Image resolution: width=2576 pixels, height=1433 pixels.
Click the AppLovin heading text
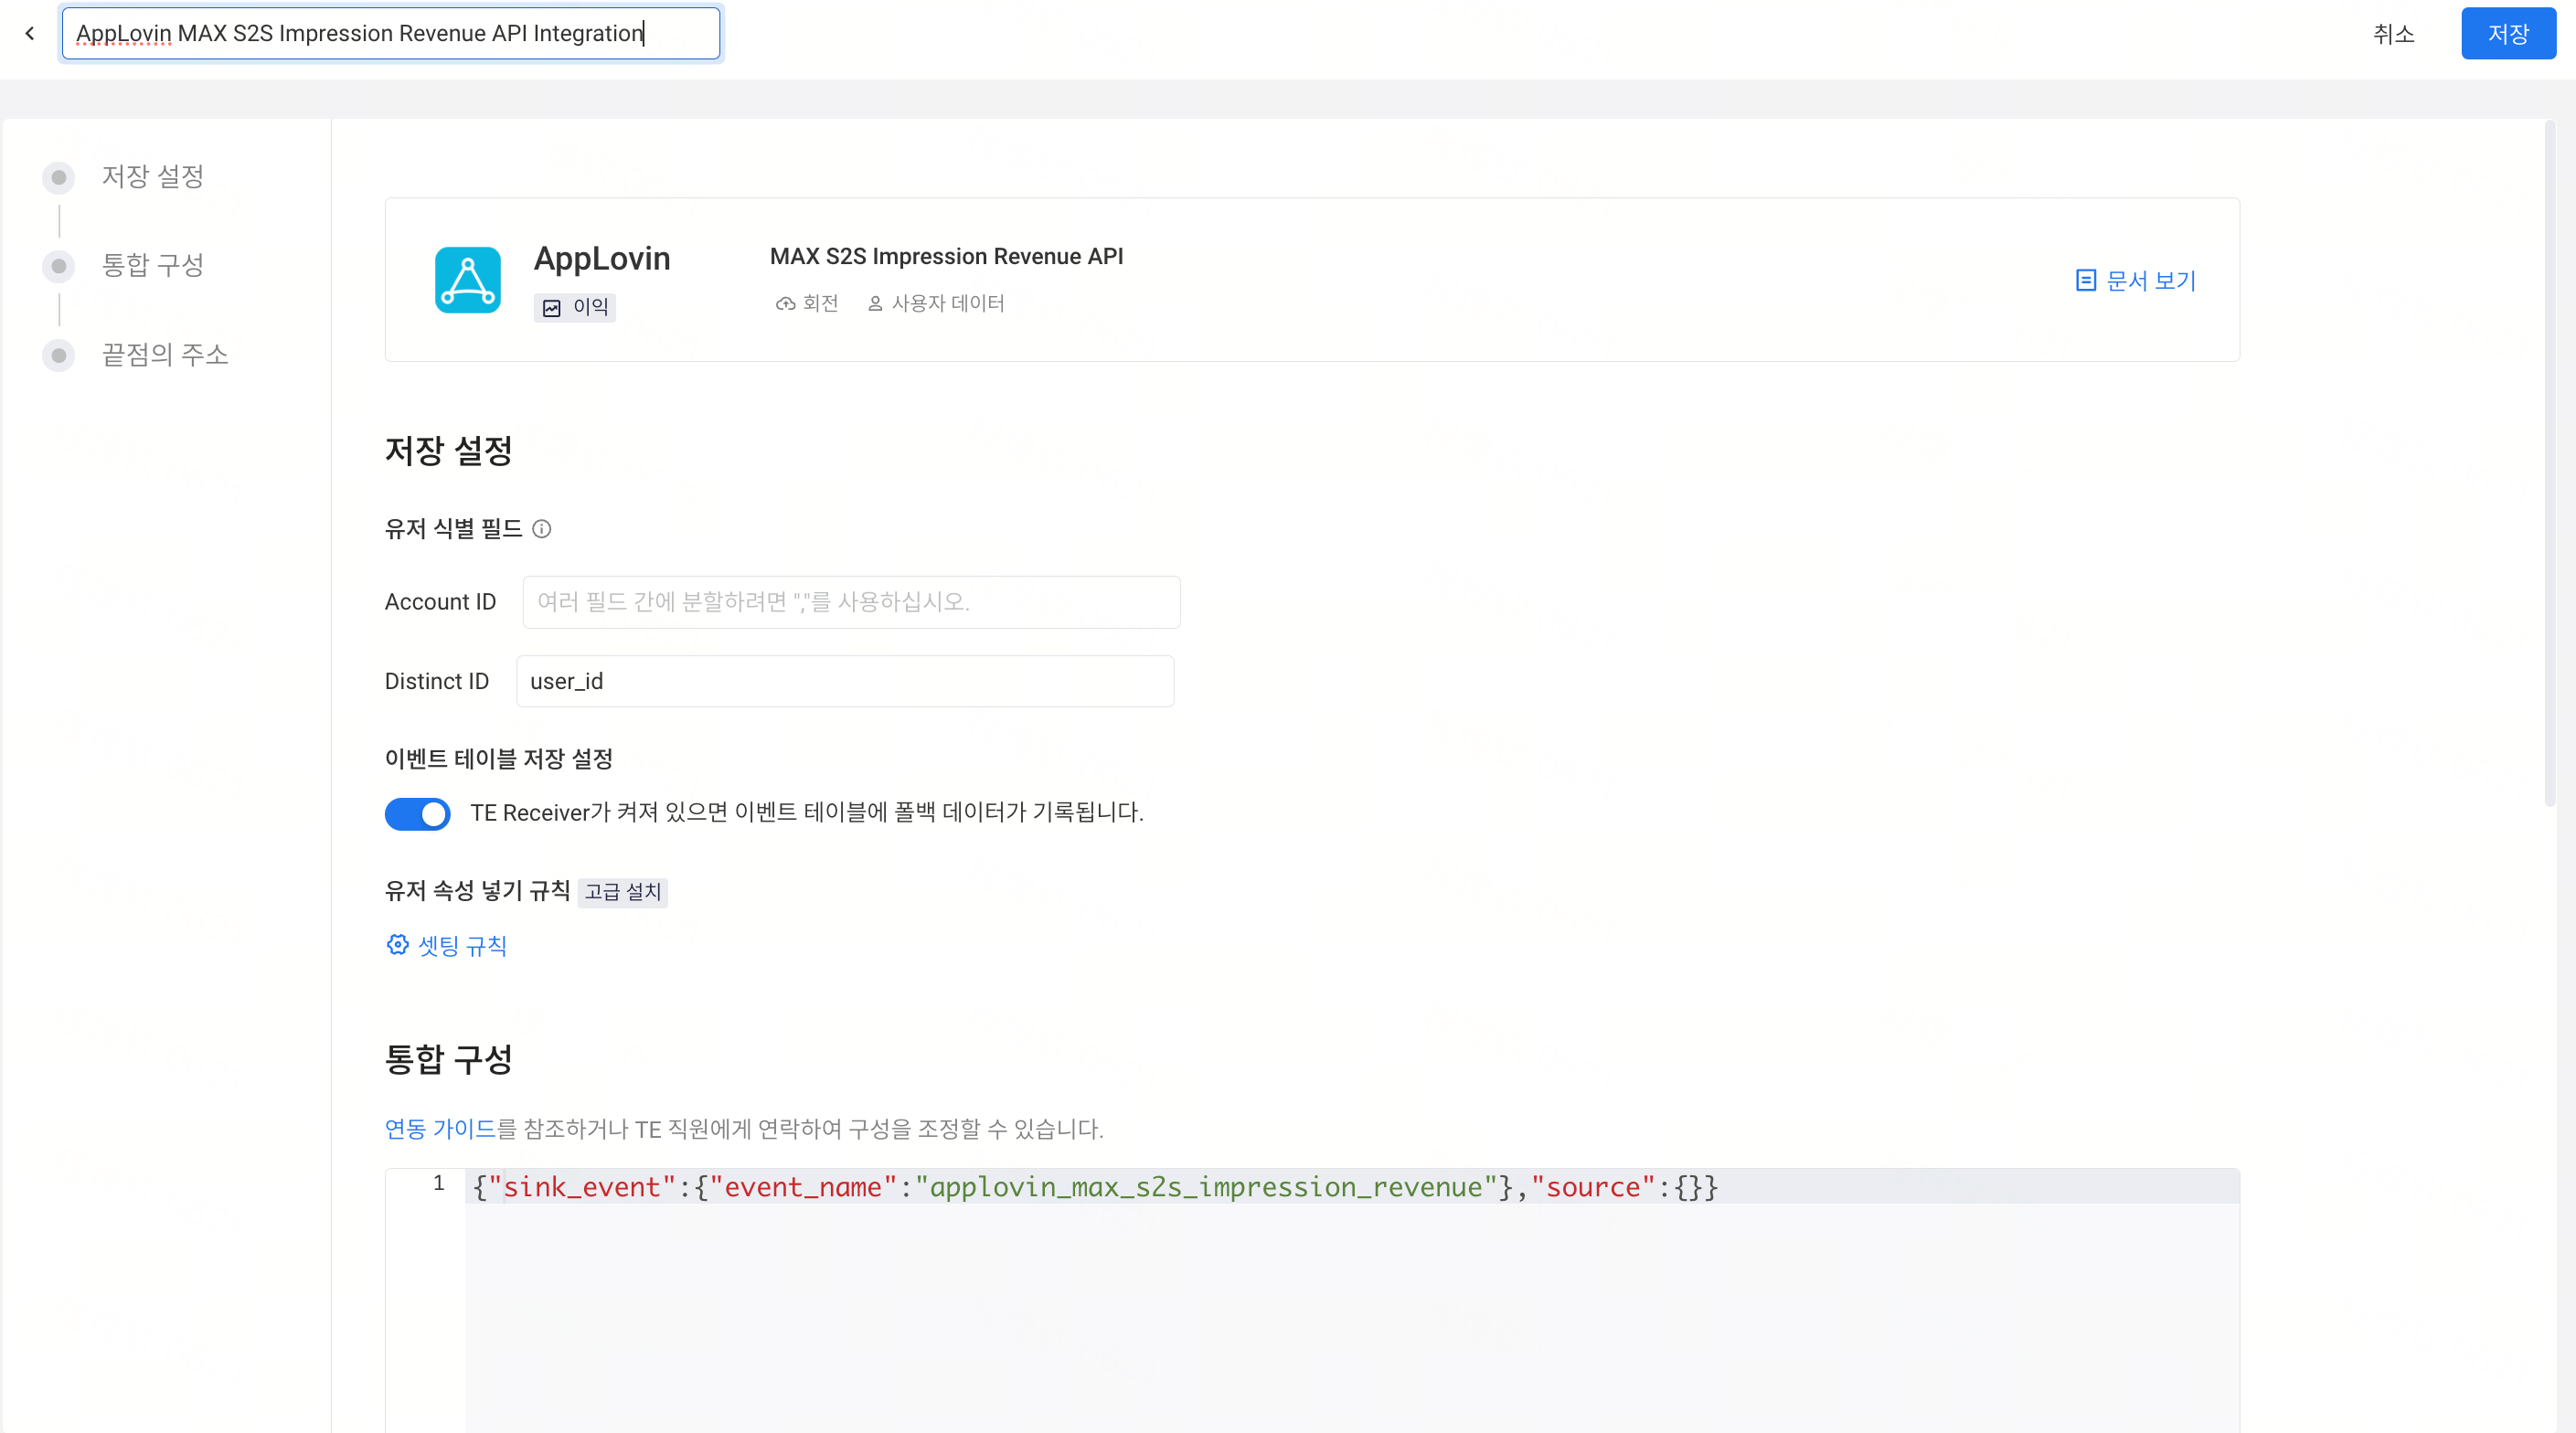[602, 259]
